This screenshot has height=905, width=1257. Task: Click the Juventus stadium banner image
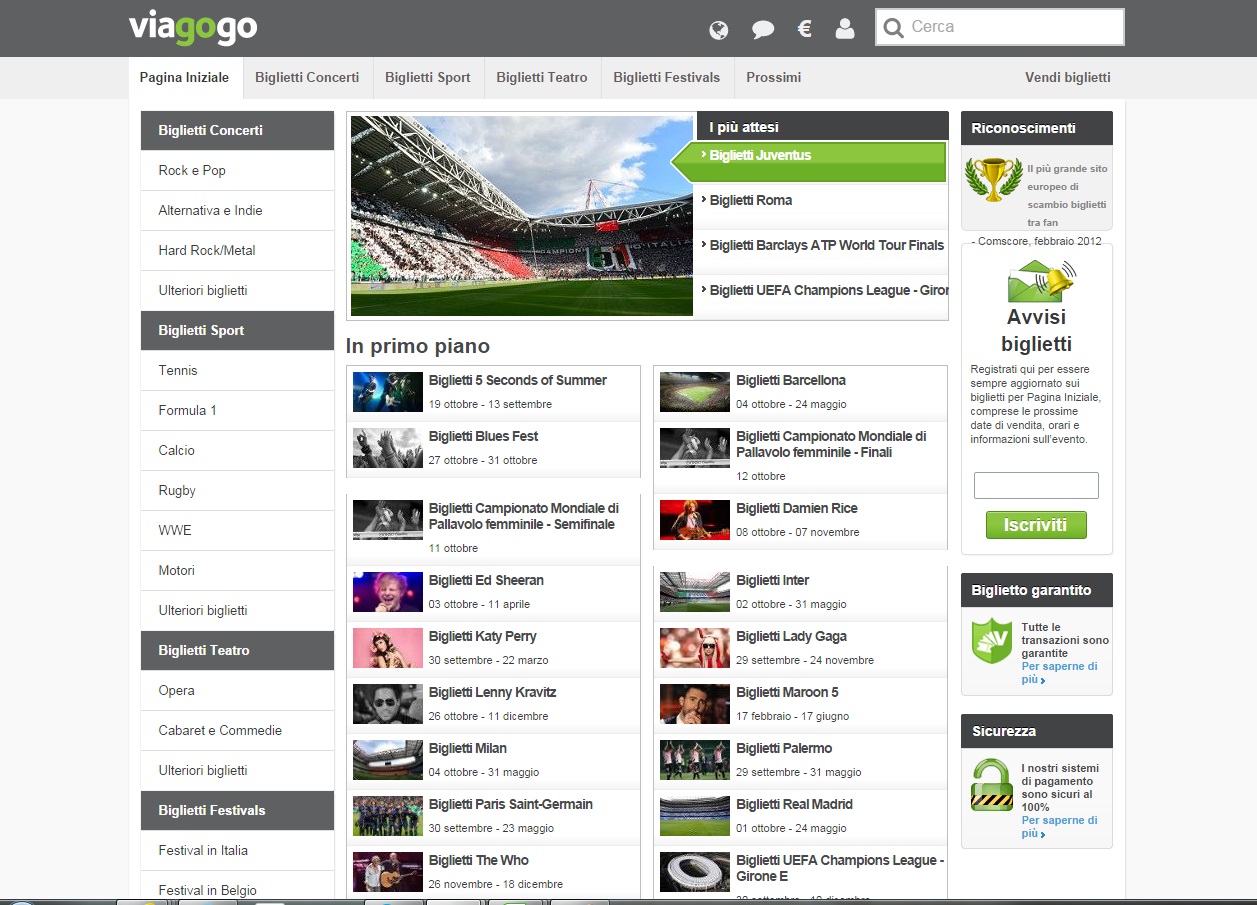tap(522, 216)
